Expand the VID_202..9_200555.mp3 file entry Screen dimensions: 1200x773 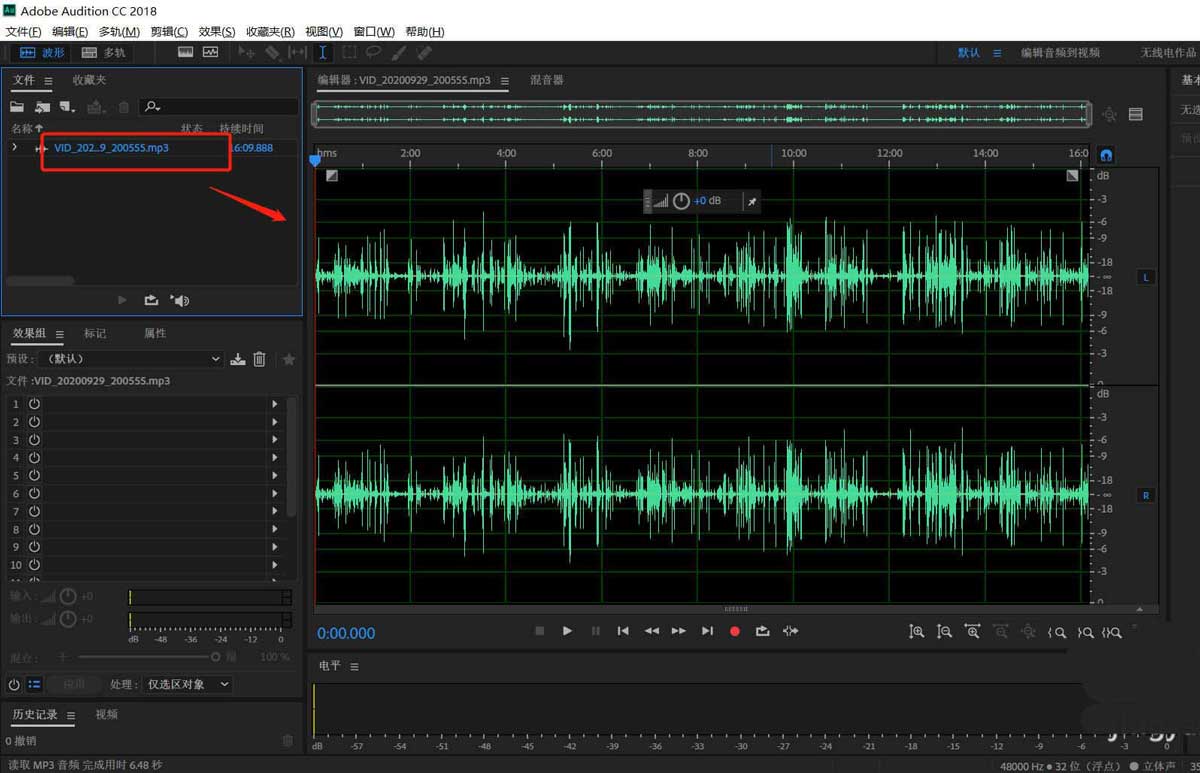pyautogui.click(x=14, y=148)
